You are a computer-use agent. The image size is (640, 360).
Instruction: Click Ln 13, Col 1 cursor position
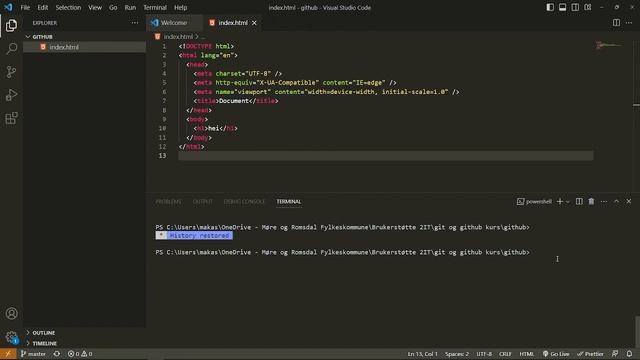pyautogui.click(x=422, y=354)
